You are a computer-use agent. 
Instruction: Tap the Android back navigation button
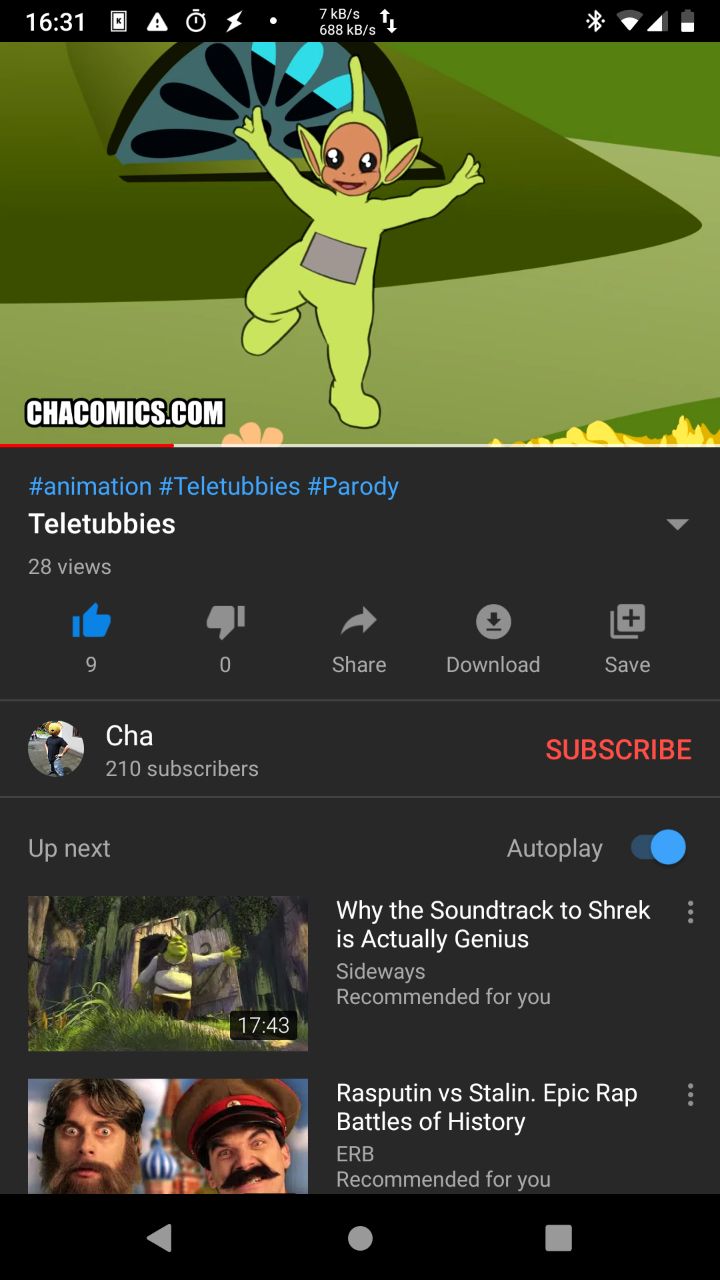click(160, 1237)
